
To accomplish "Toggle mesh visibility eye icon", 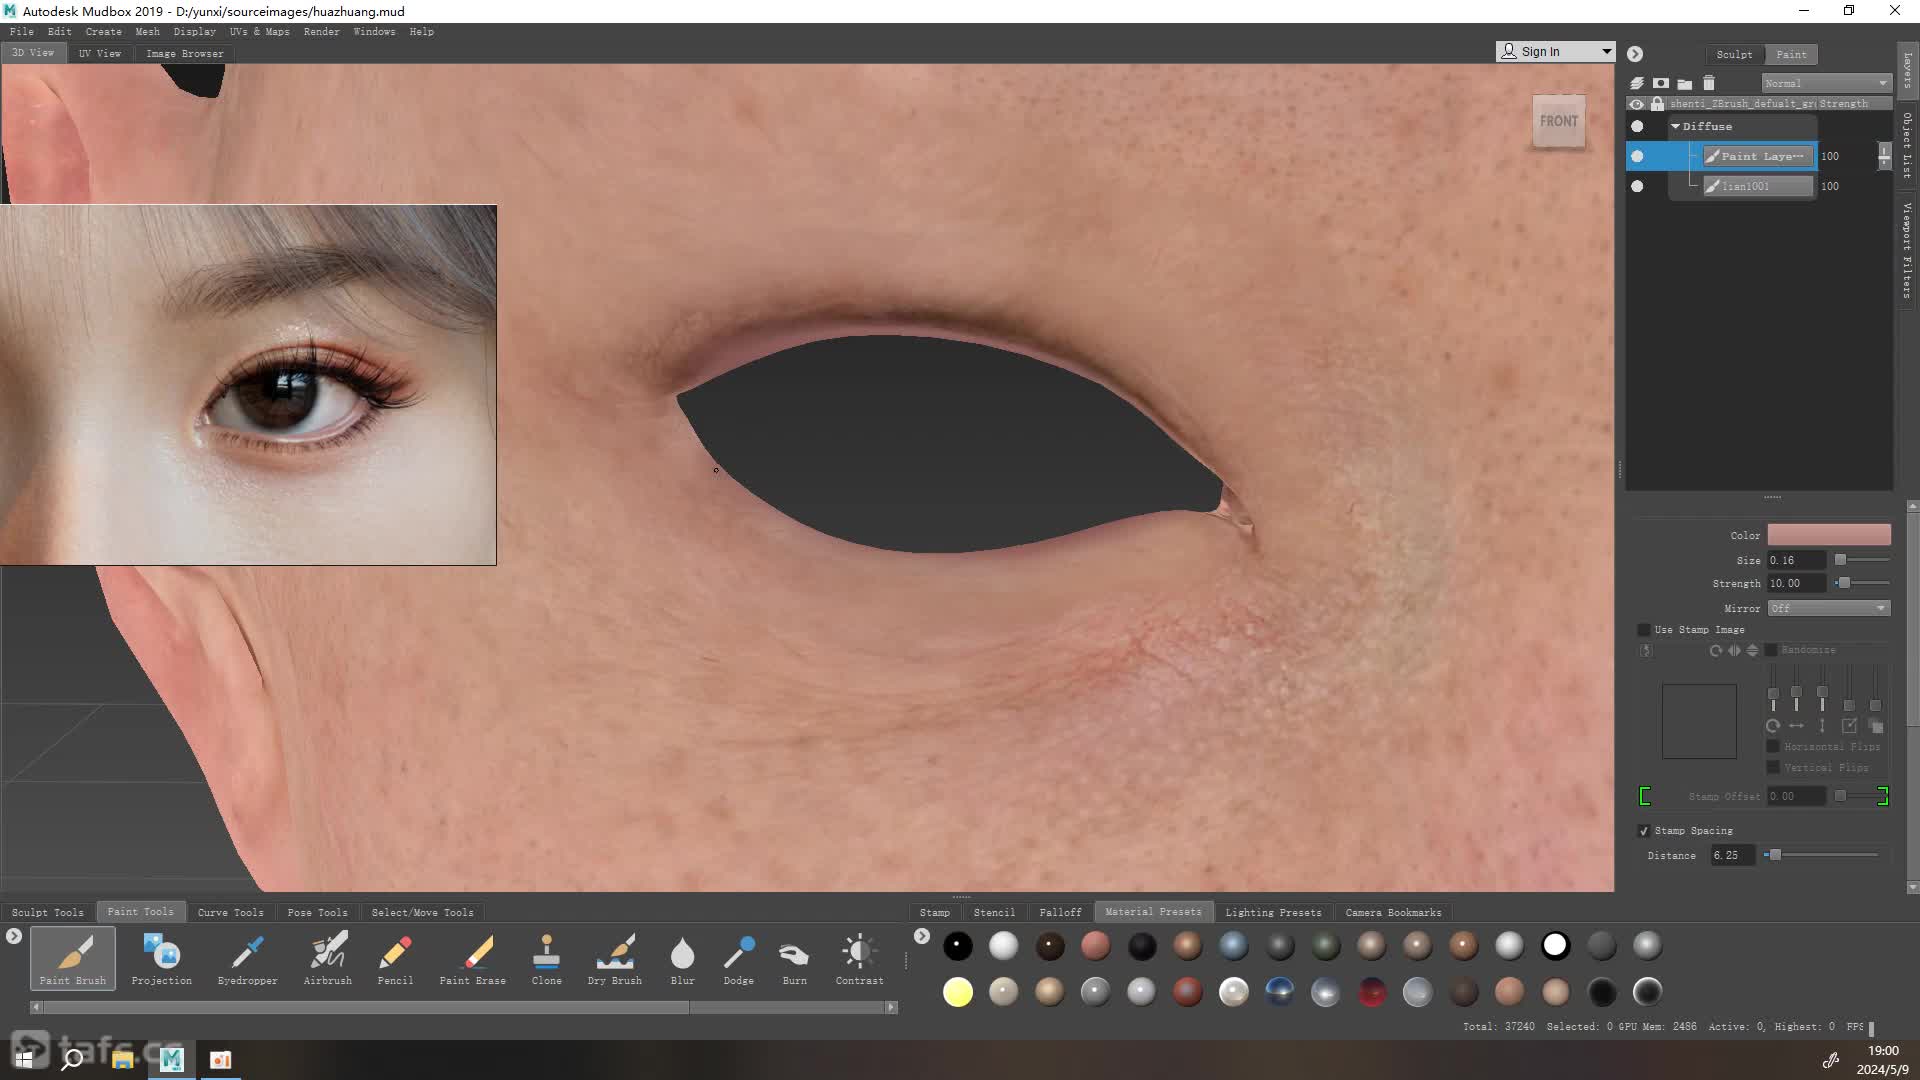I will (x=1637, y=104).
